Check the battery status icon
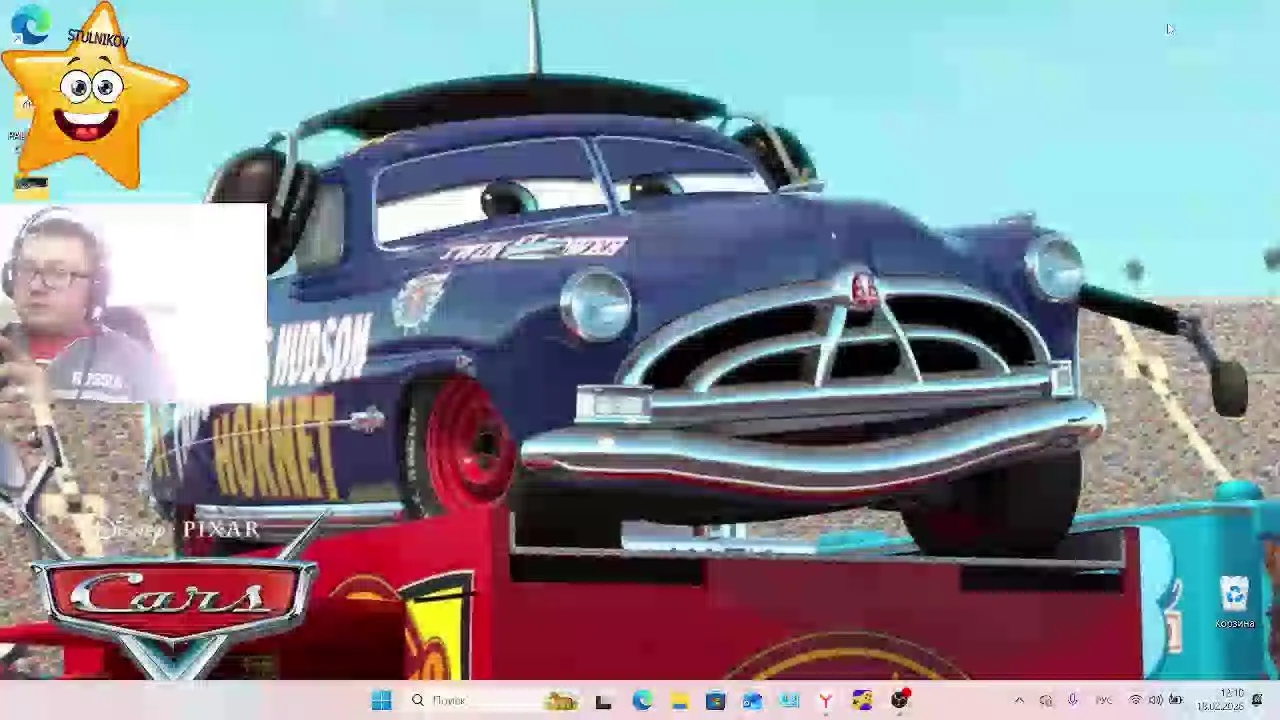This screenshot has height=720, width=1280. 1176,701
